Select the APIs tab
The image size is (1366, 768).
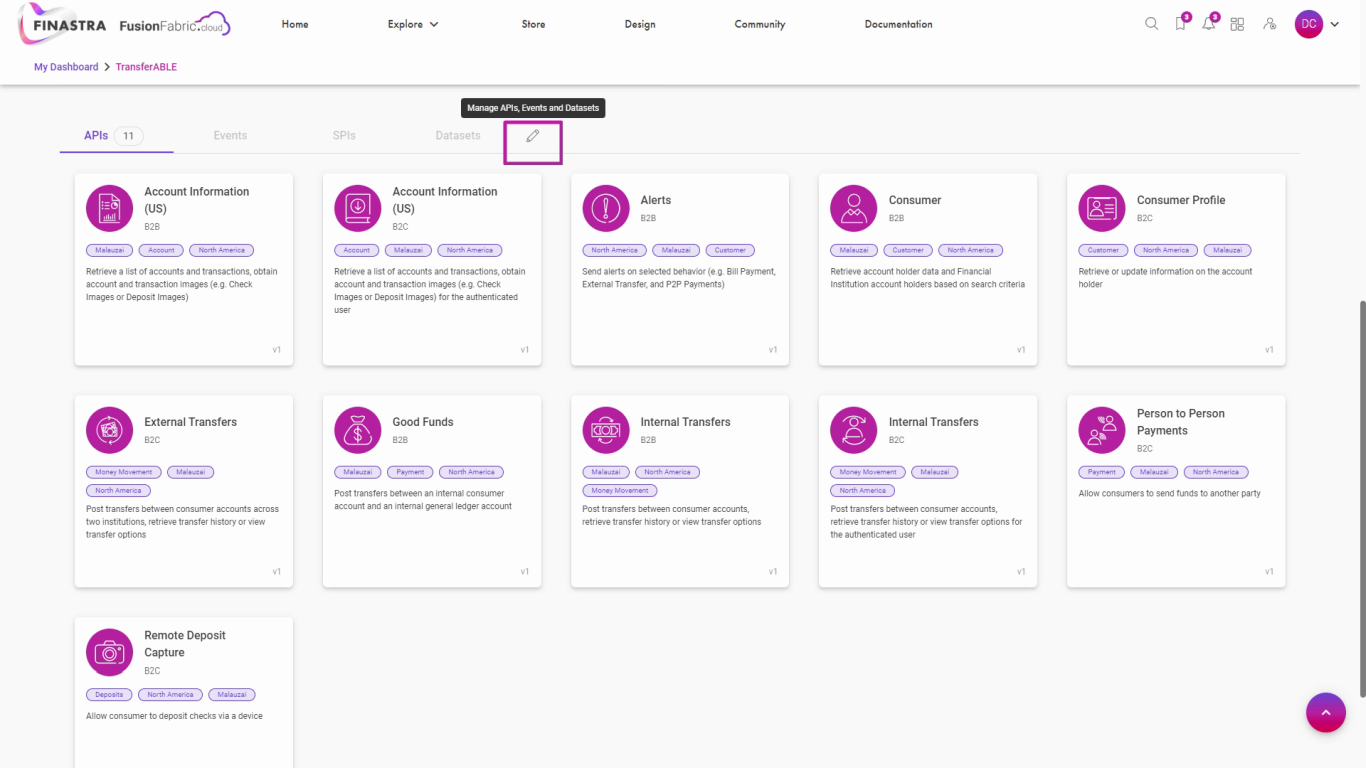click(x=116, y=136)
